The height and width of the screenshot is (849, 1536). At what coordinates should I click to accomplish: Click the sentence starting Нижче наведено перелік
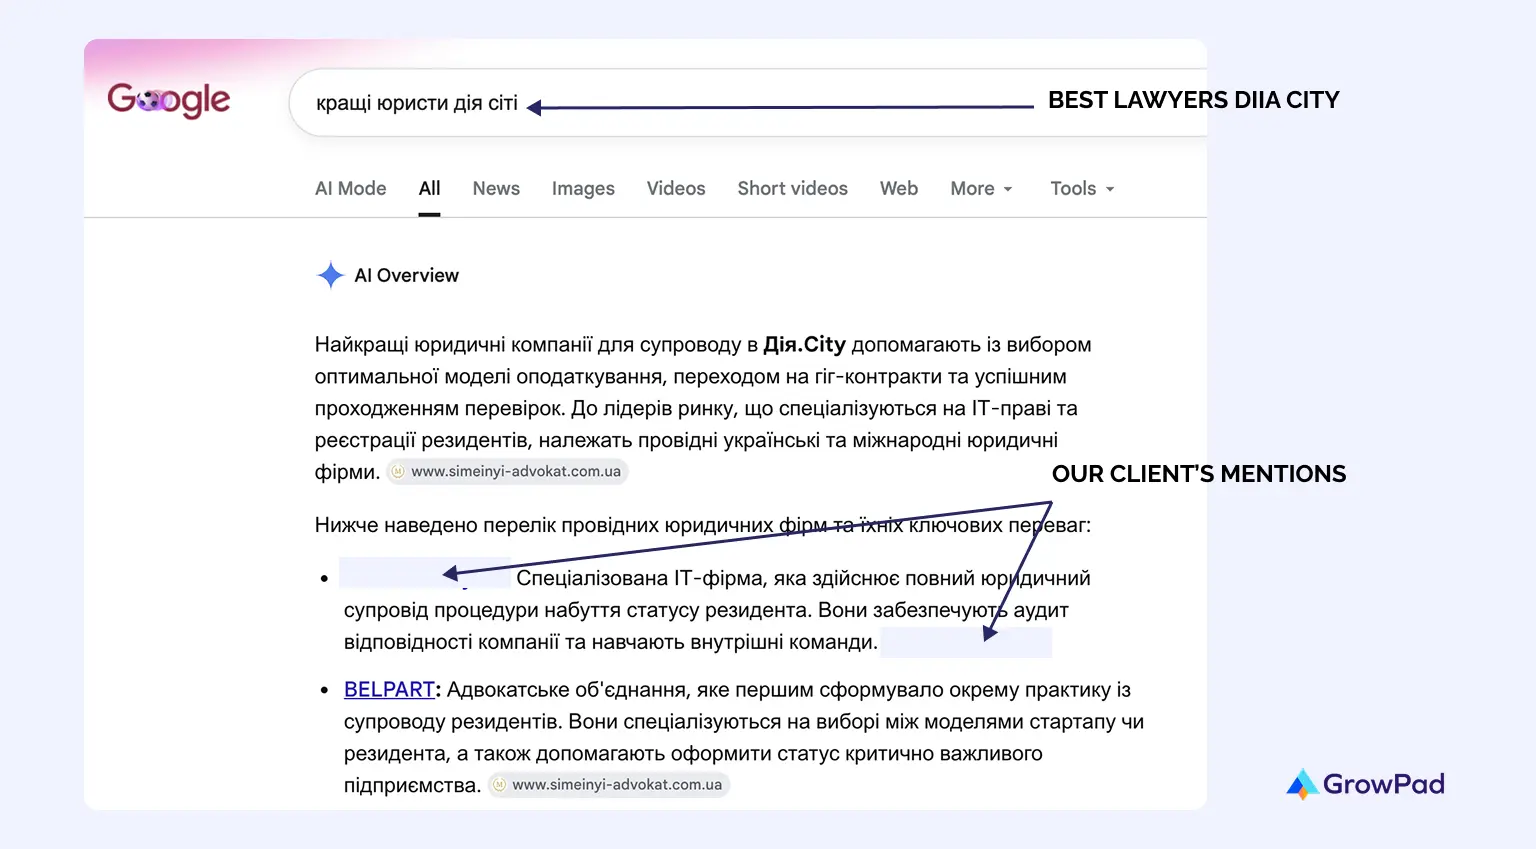(703, 525)
